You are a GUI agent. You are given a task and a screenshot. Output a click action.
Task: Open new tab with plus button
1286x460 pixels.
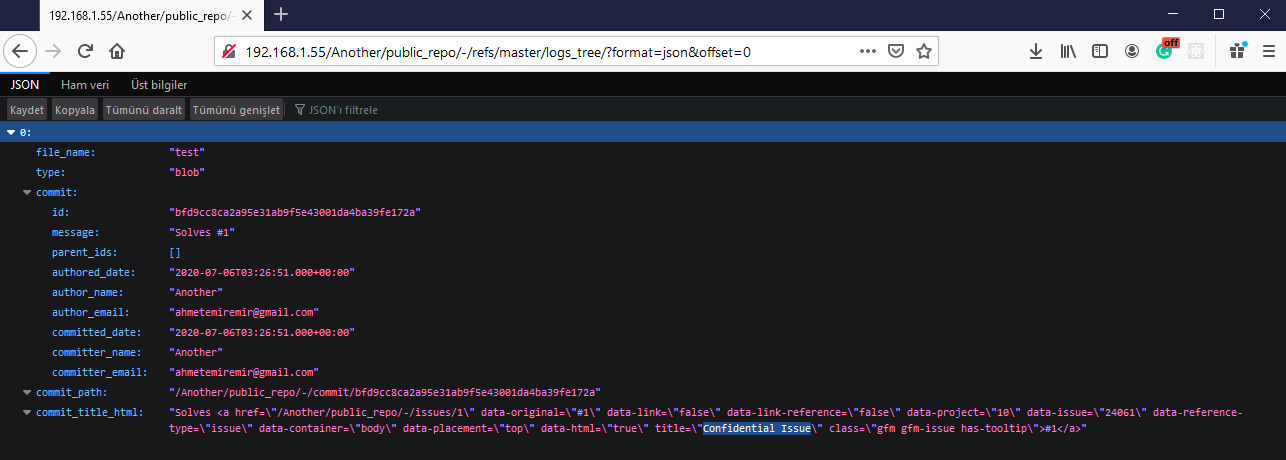[x=281, y=14]
